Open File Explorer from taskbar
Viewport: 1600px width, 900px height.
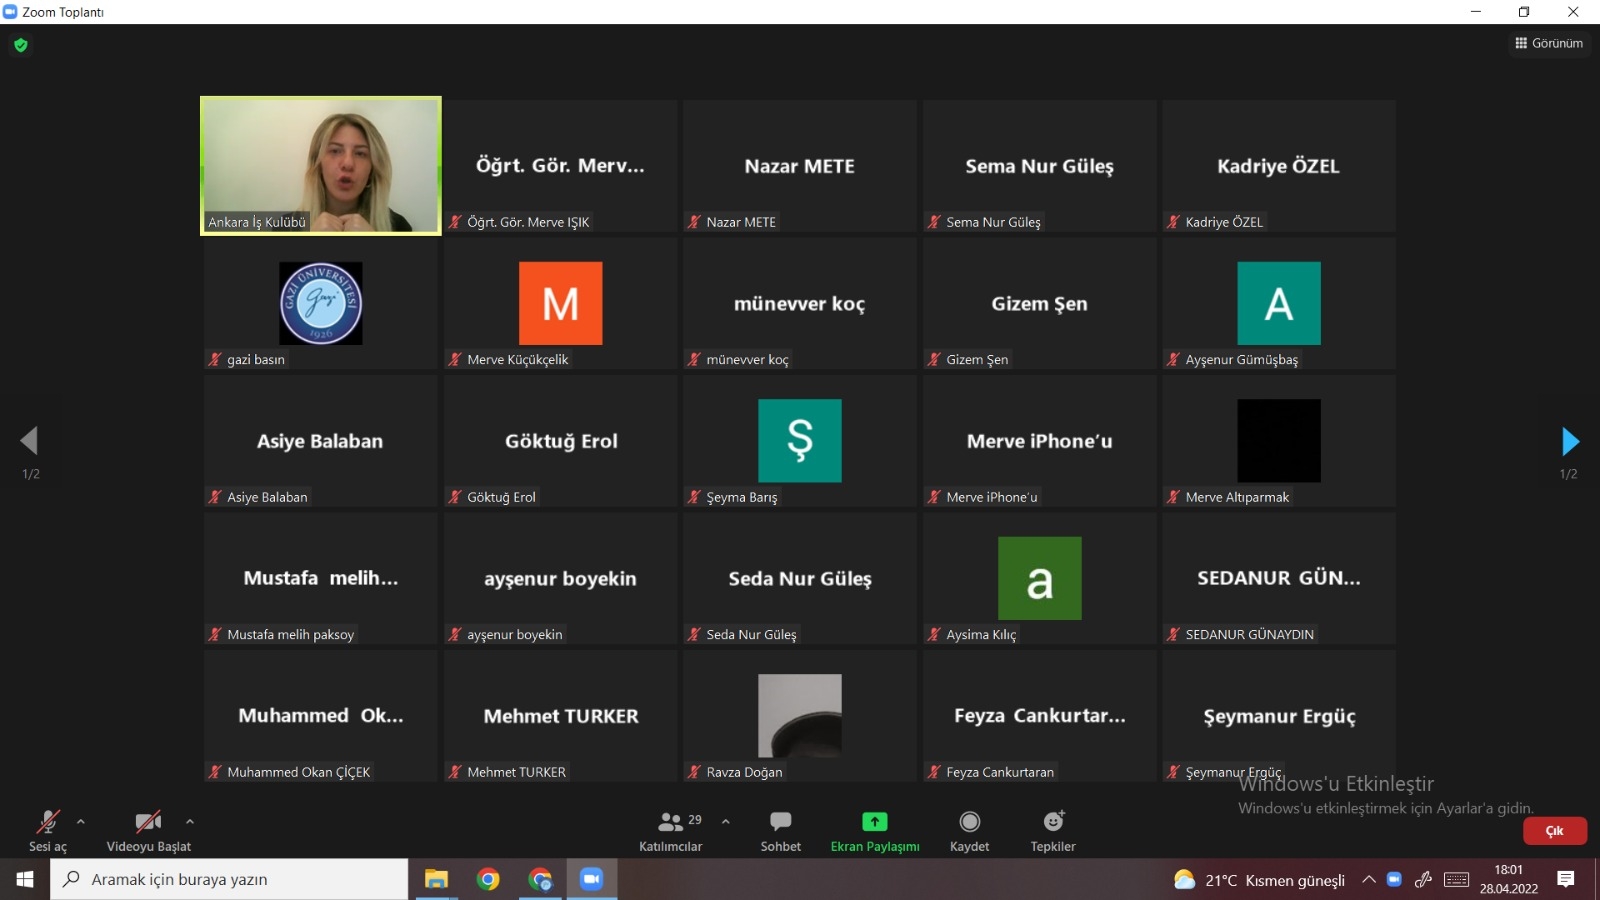coord(436,879)
